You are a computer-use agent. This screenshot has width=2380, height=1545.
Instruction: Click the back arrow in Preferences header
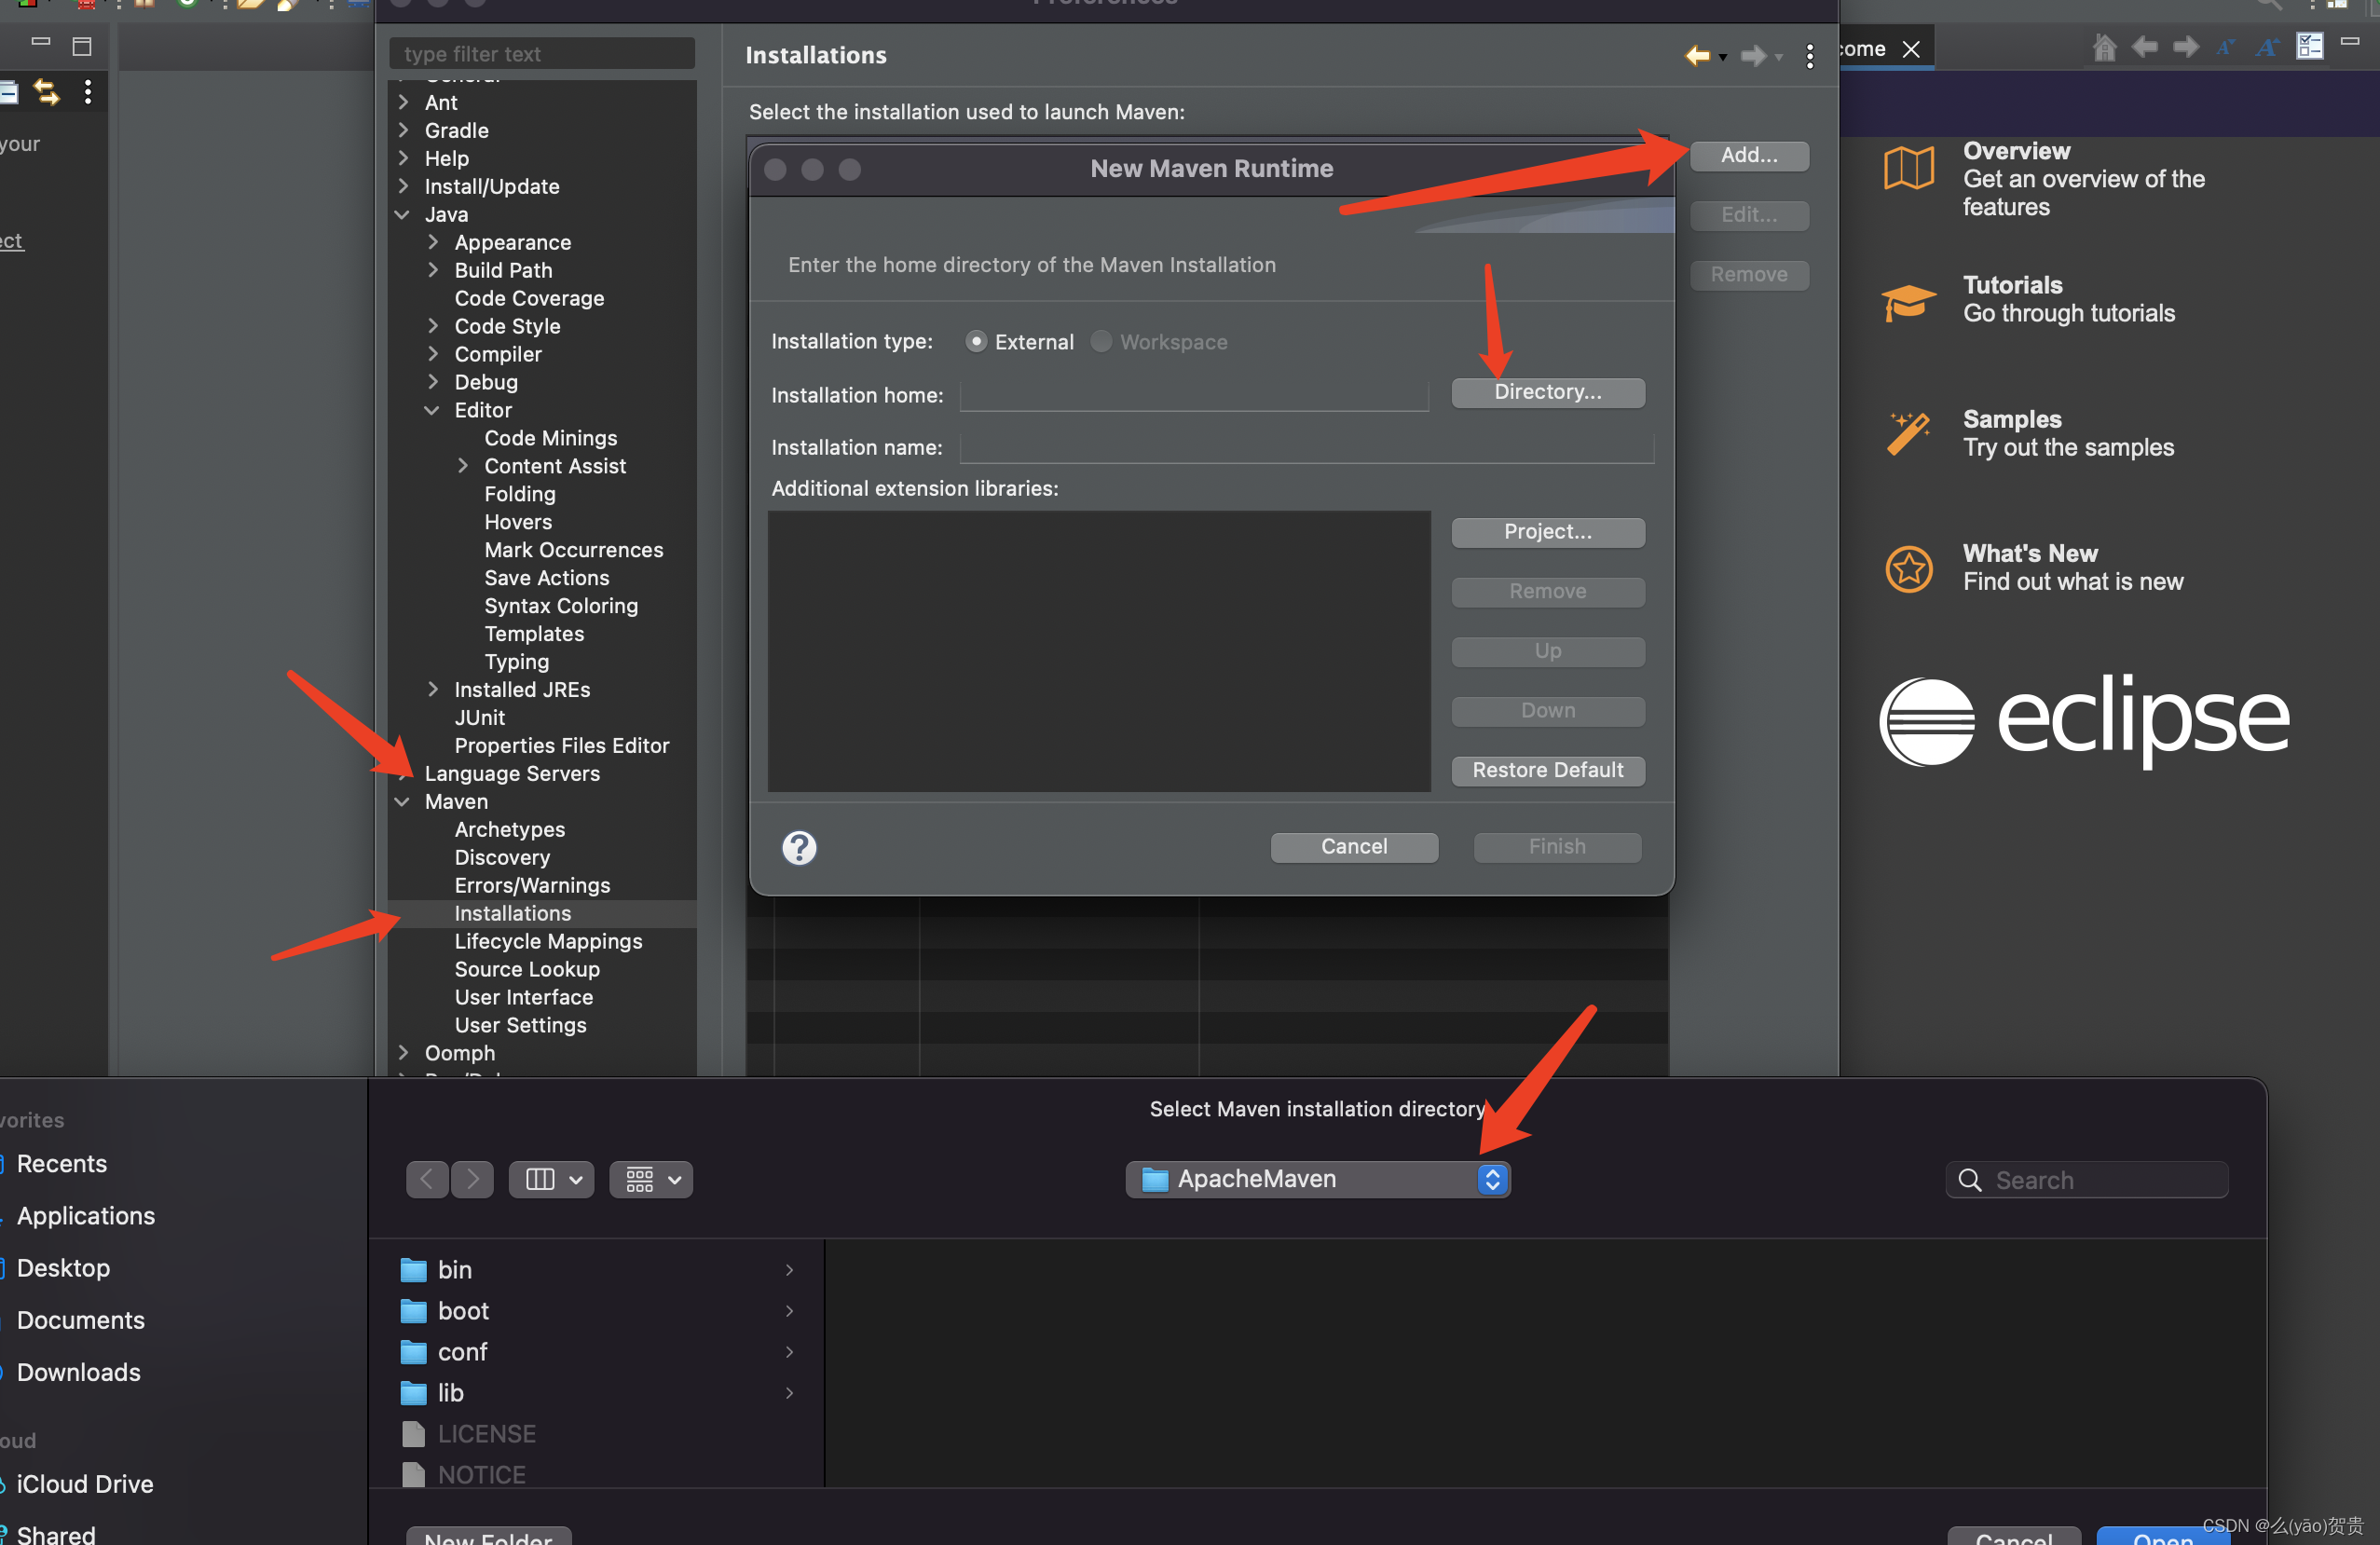point(1696,56)
